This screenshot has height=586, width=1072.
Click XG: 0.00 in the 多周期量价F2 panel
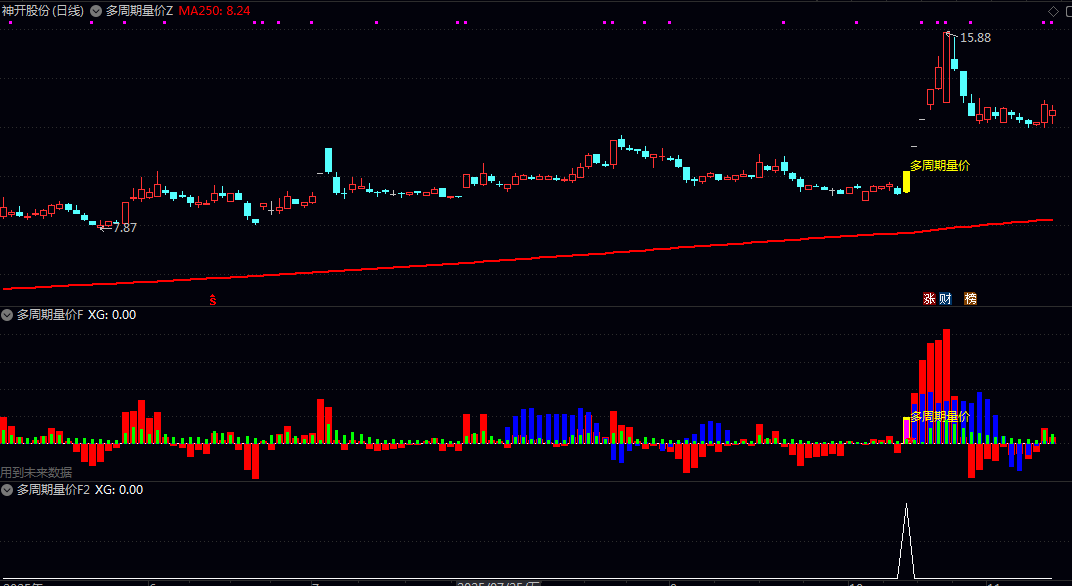(119, 490)
